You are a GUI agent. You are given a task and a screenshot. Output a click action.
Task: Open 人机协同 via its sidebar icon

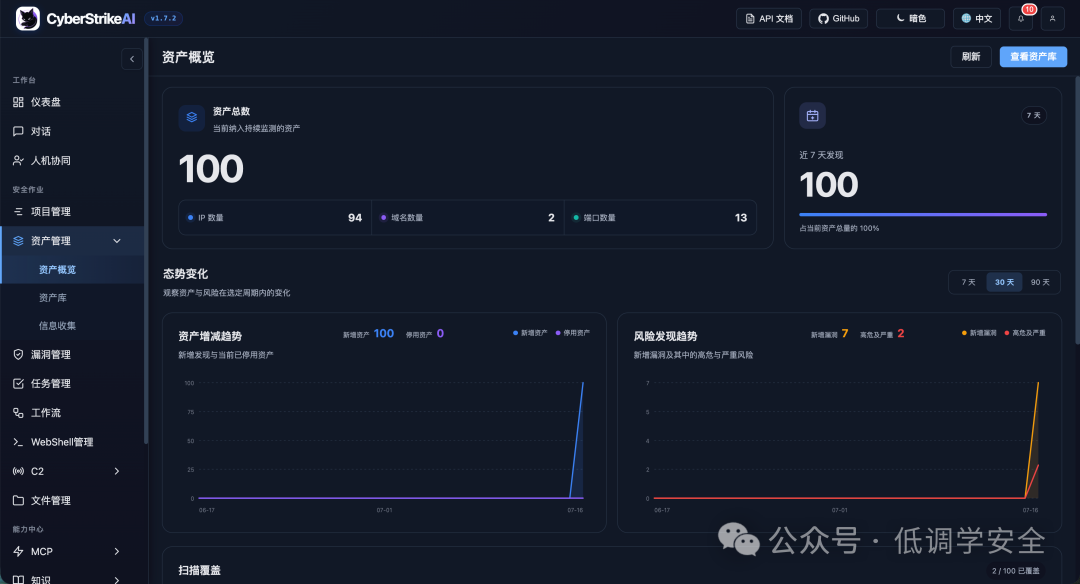pos(19,160)
